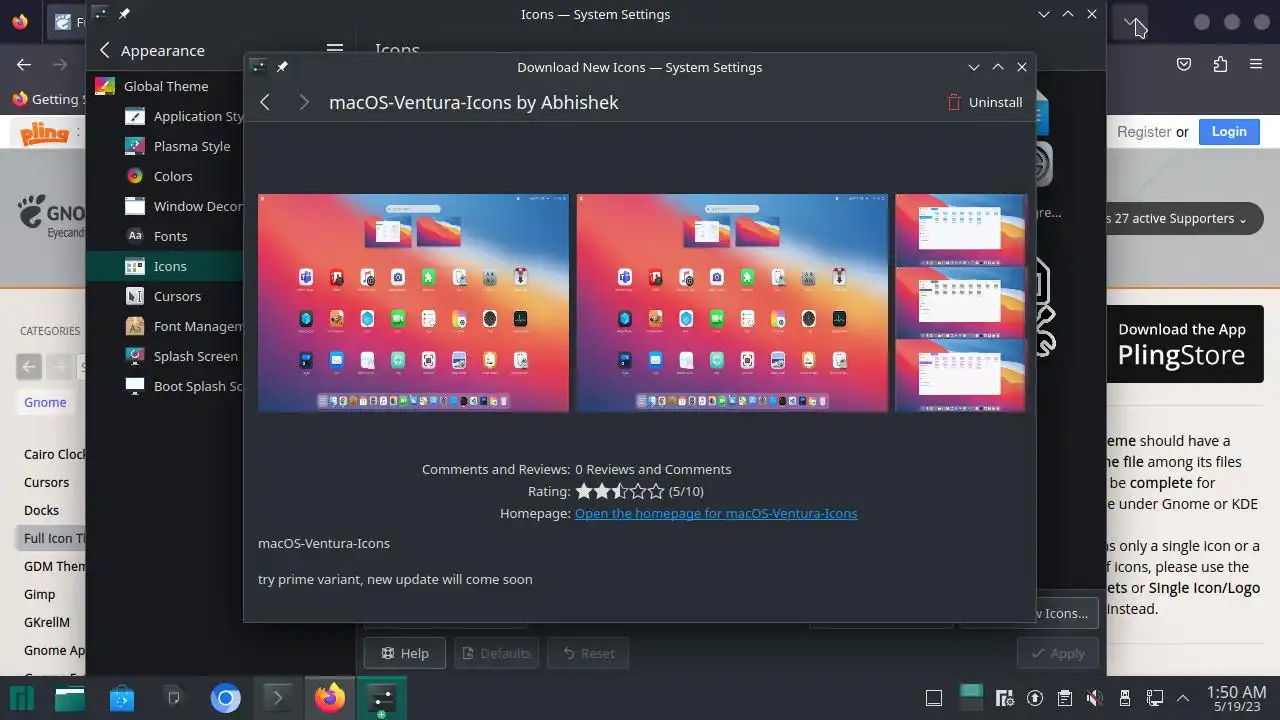Screen dimensions: 1280x720
Task: Click Download the App PlingStore banner
Action: (1184, 344)
